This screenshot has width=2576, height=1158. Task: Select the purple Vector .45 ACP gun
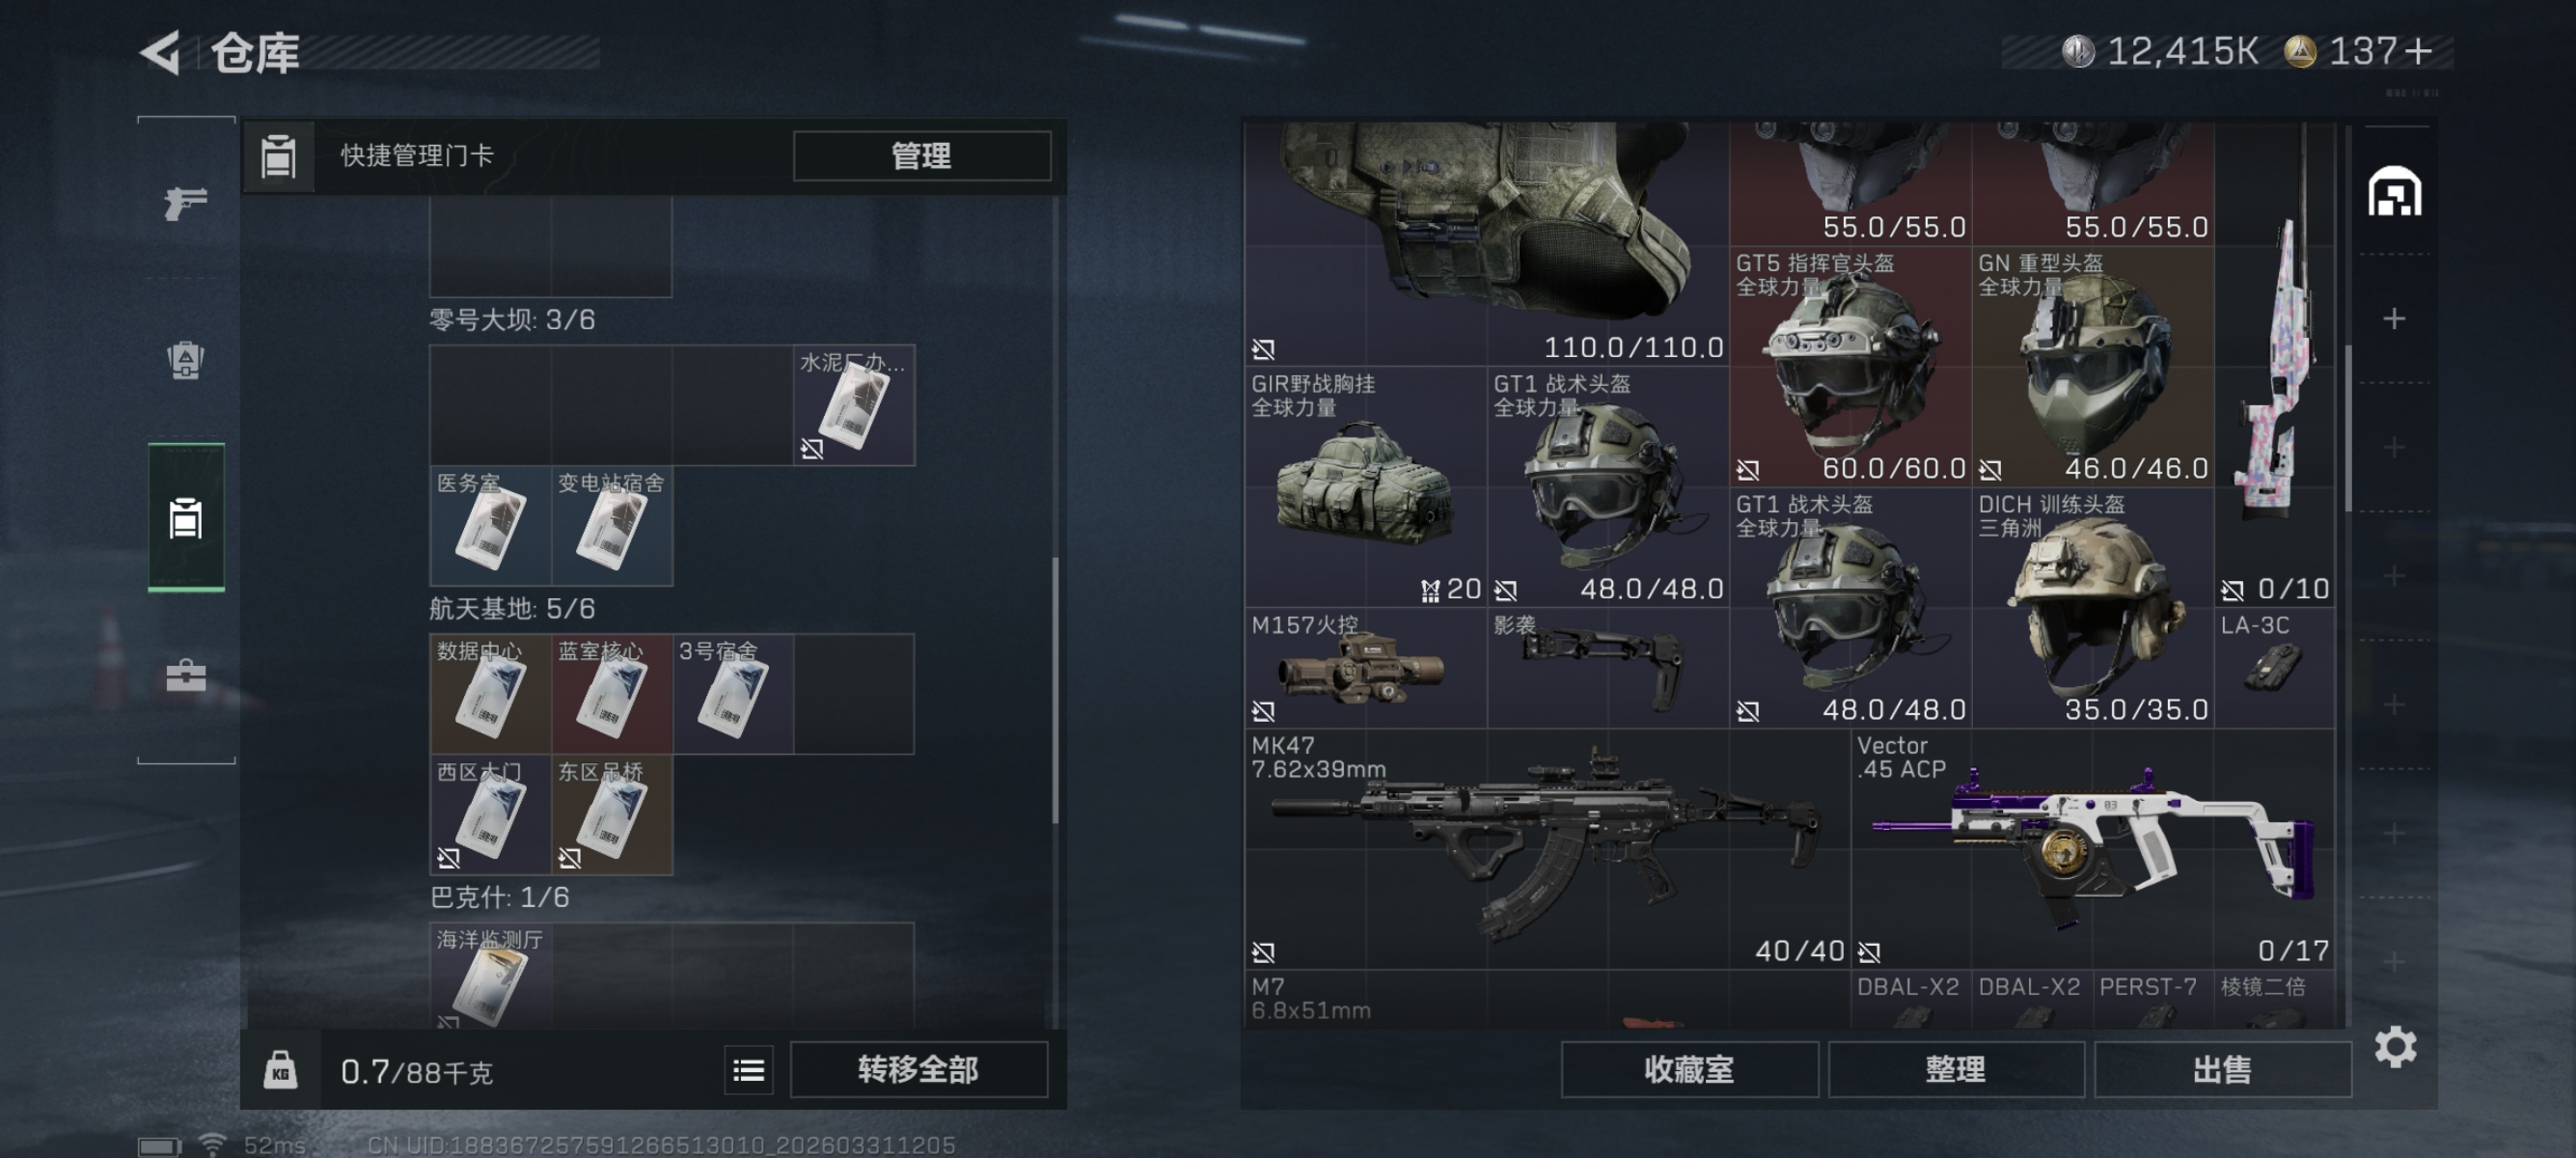coord(2092,848)
